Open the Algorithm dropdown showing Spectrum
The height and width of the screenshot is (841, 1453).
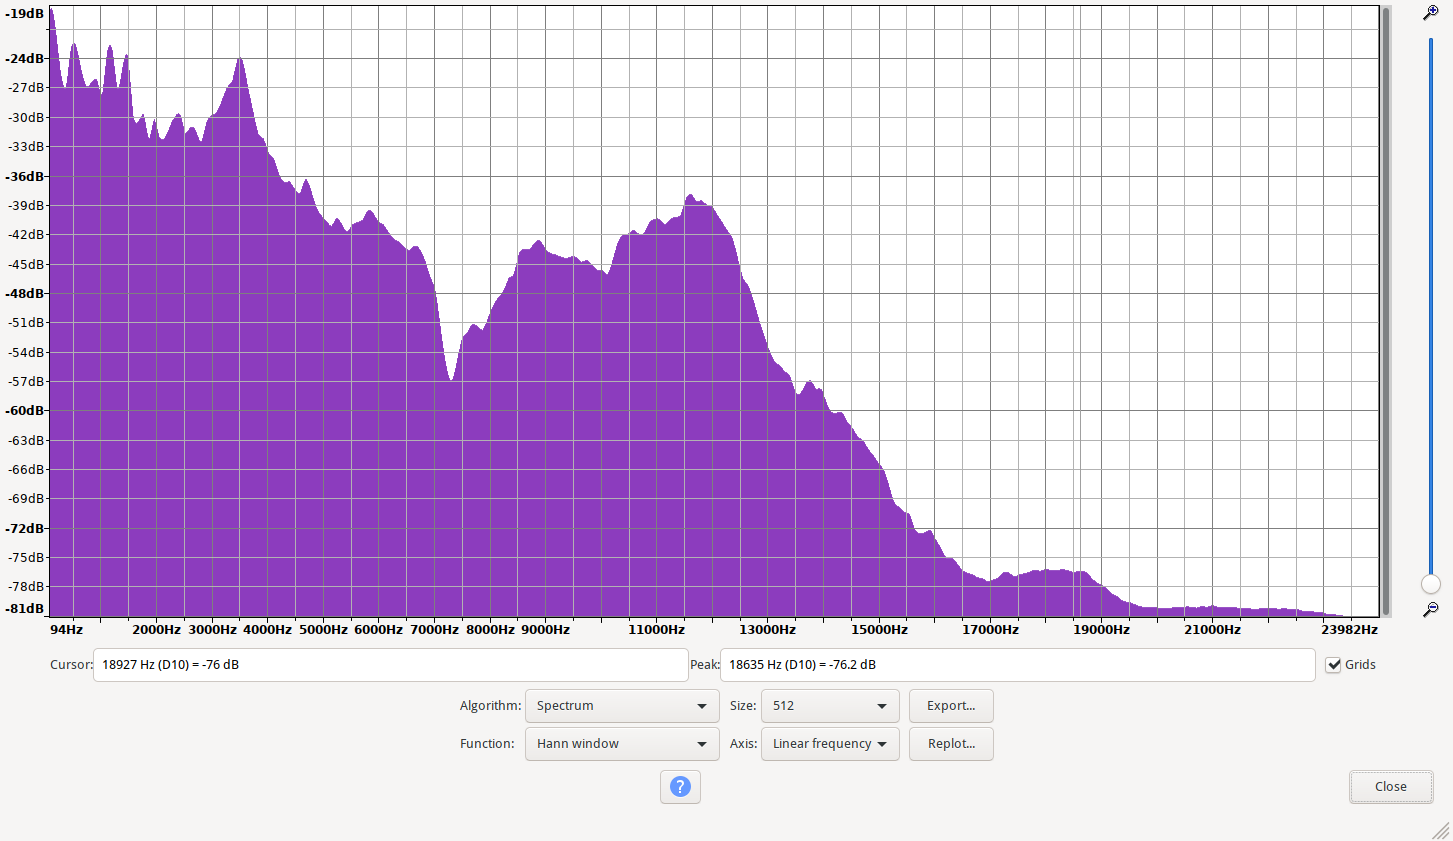[x=622, y=706]
